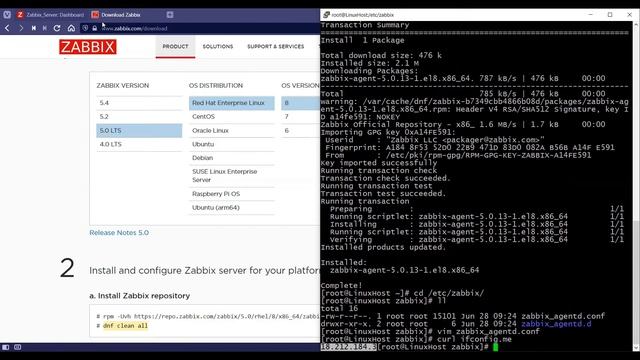Click the zabbix_agentd.d directory name
The image size is (640, 360).
[x=556, y=324]
